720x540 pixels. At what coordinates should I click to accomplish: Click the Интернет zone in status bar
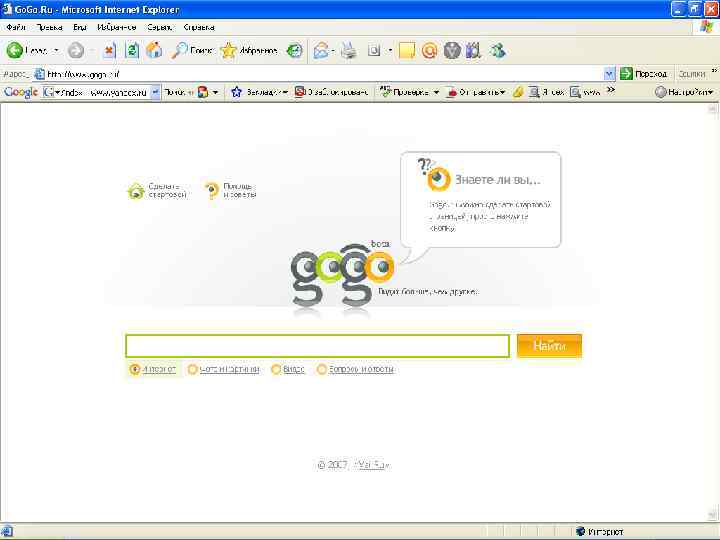[x=600, y=532]
